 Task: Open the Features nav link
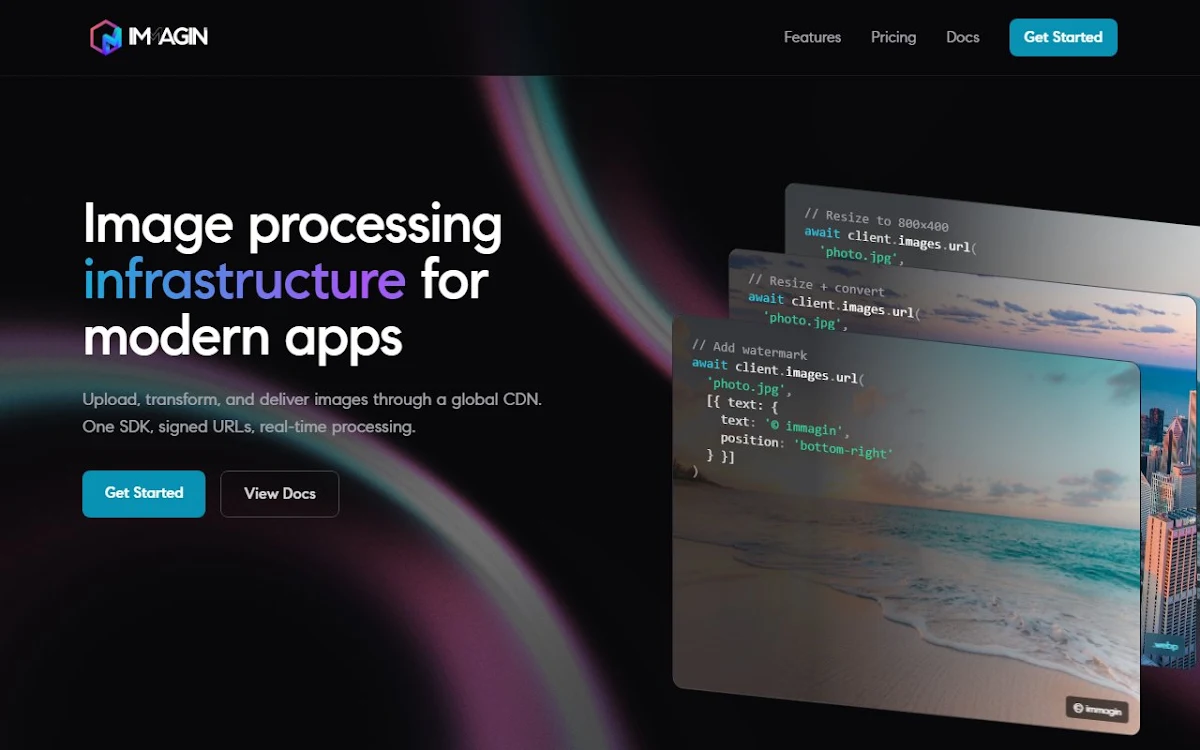(x=812, y=37)
